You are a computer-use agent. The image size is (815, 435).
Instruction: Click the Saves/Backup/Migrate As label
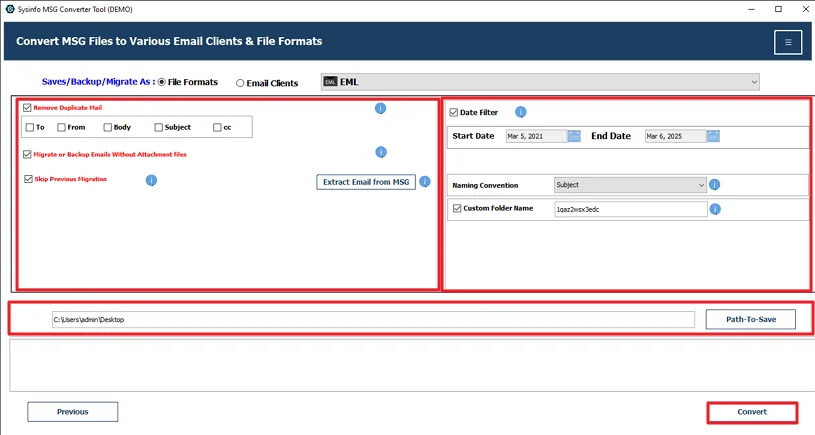[98, 82]
